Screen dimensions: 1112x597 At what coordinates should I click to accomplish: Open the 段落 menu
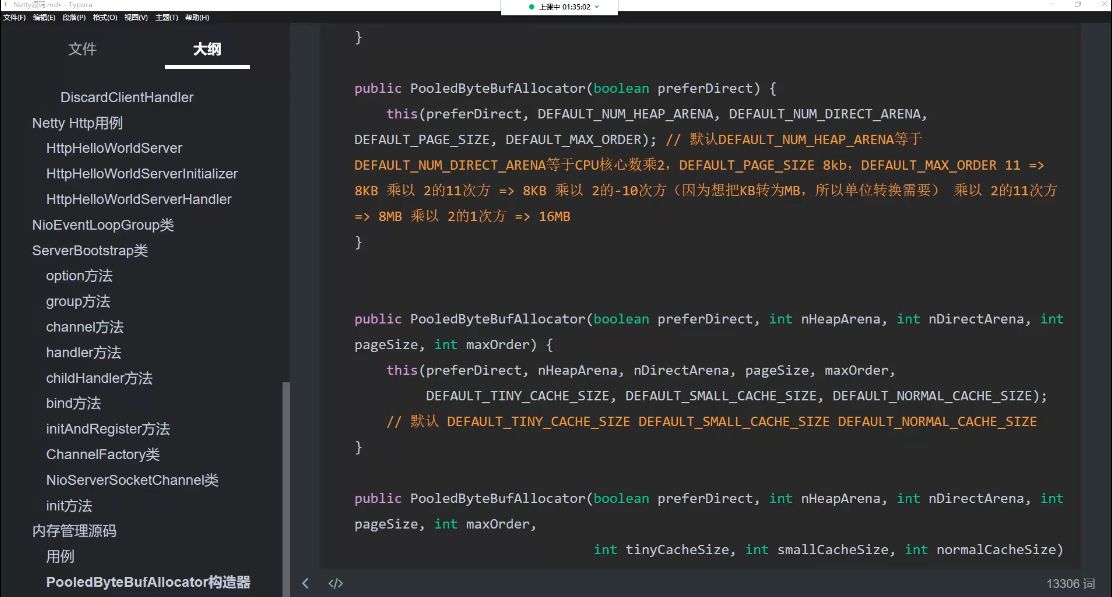pyautogui.click(x=74, y=17)
